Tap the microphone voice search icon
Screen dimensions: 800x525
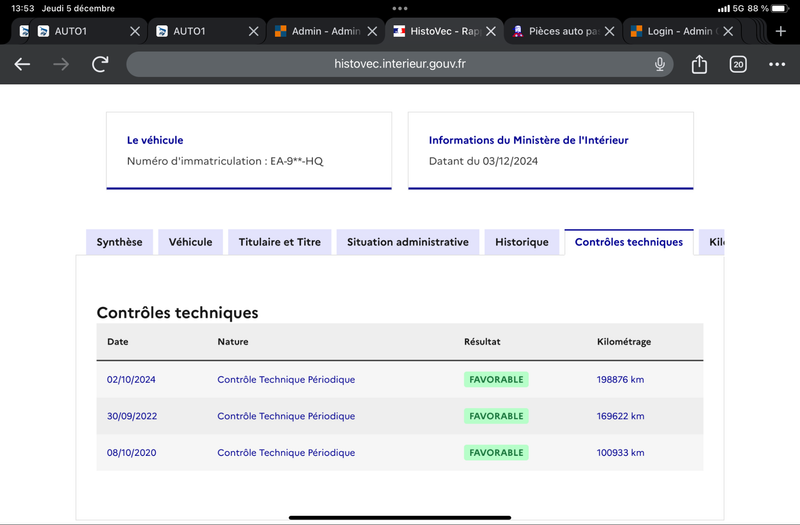[x=660, y=64]
